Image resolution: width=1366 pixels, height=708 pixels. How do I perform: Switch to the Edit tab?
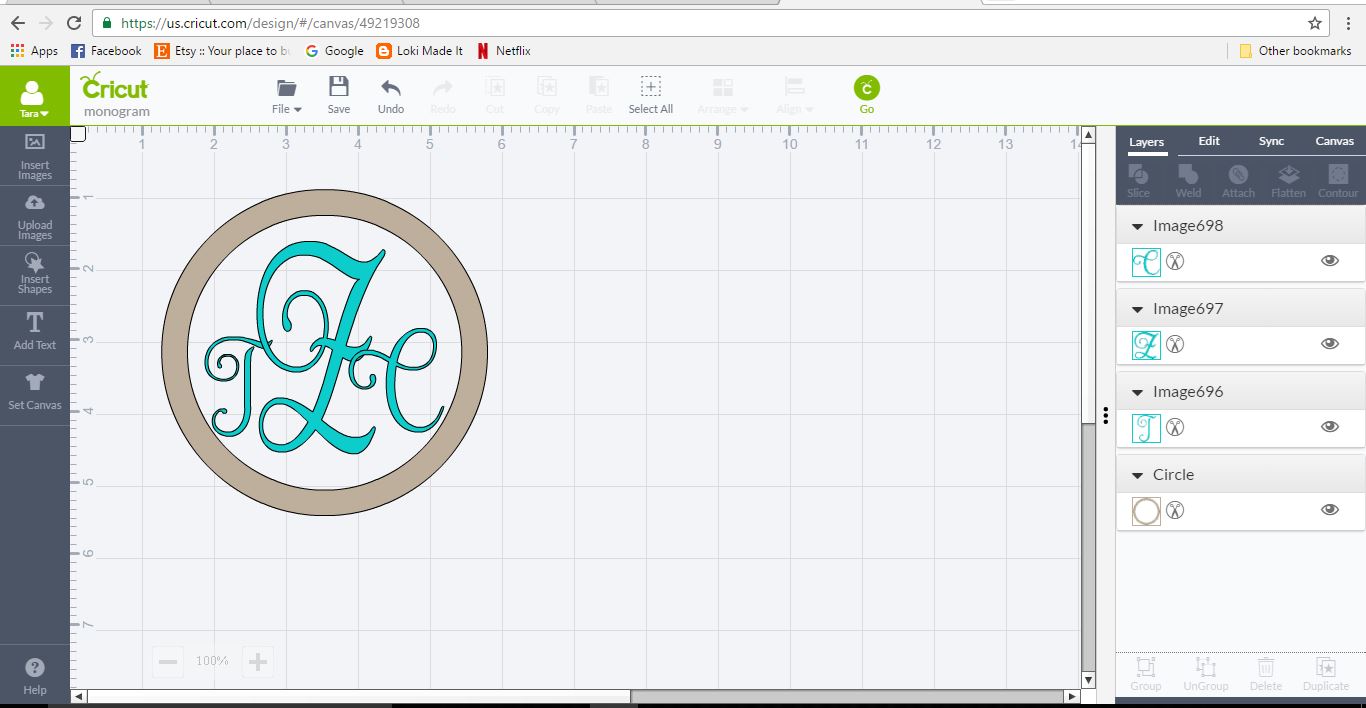click(x=1208, y=142)
